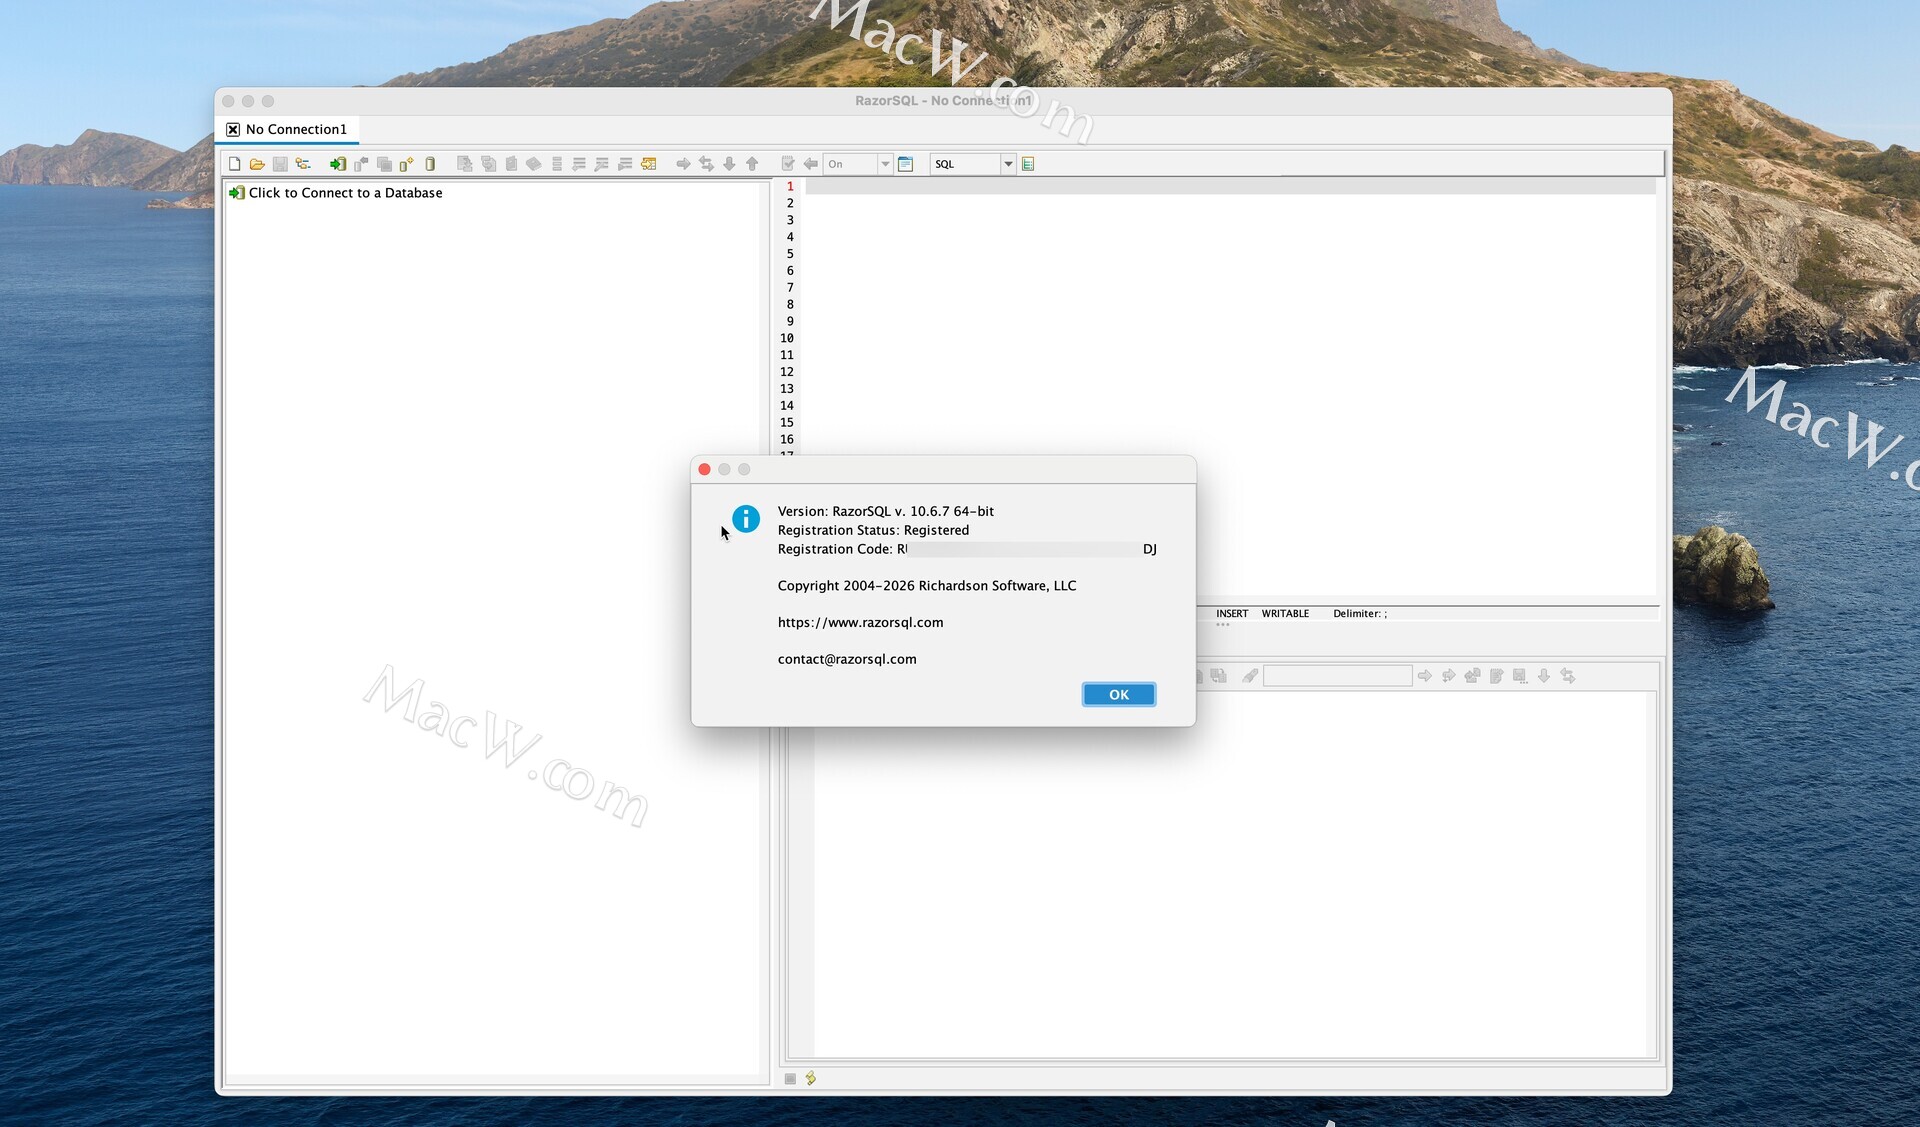Image resolution: width=1920 pixels, height=1127 pixels.
Task: Click X icon on No Connection1 tab
Action: coord(233,130)
